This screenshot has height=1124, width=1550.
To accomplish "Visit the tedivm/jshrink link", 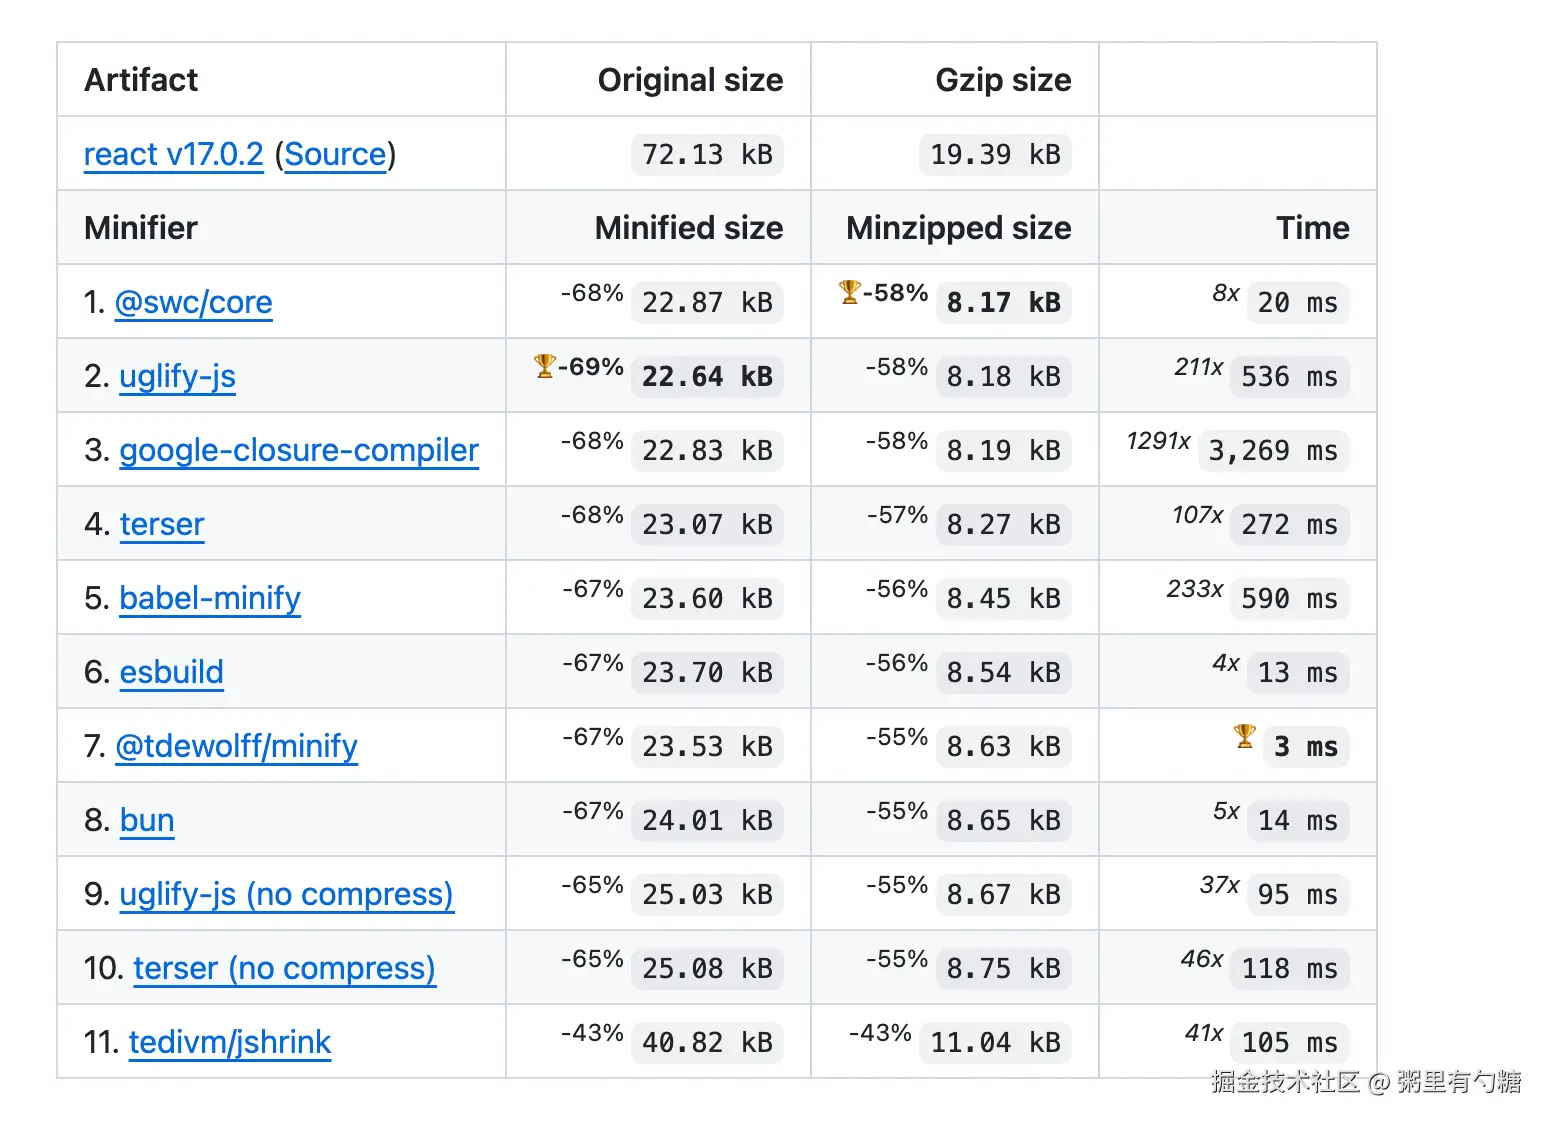I will (229, 1042).
